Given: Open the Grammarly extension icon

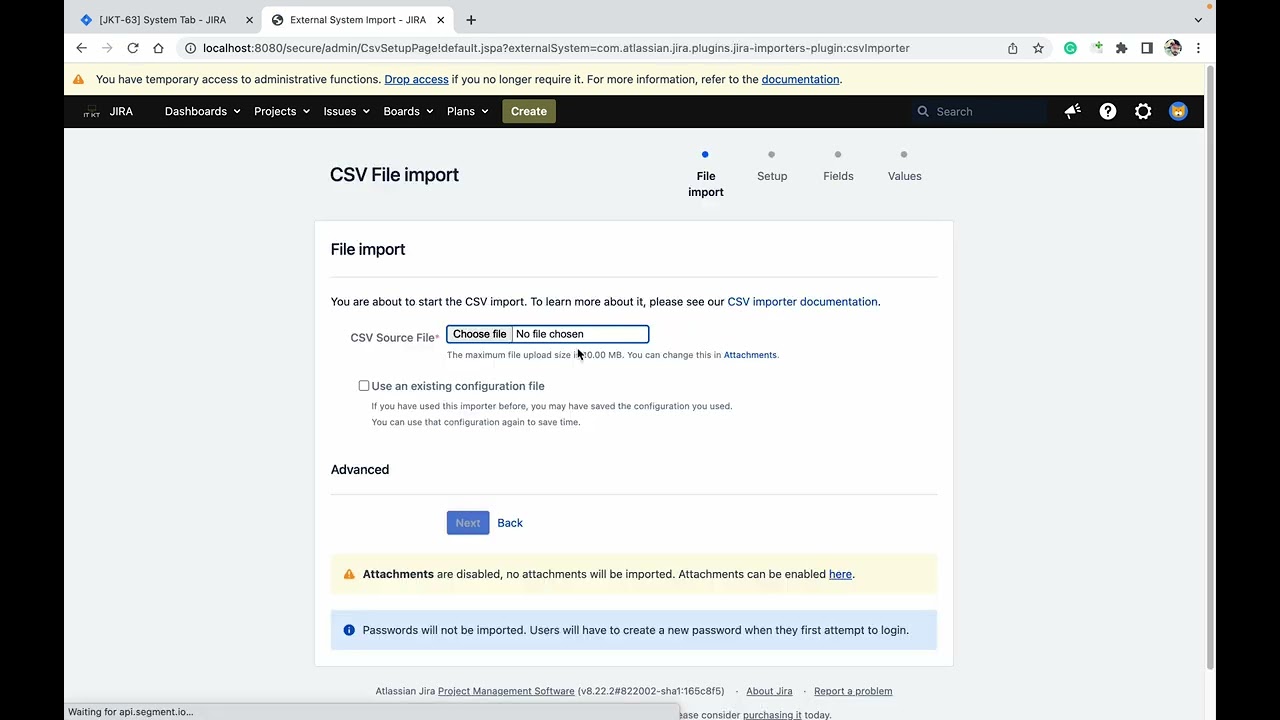Looking at the screenshot, I should point(1070,48).
